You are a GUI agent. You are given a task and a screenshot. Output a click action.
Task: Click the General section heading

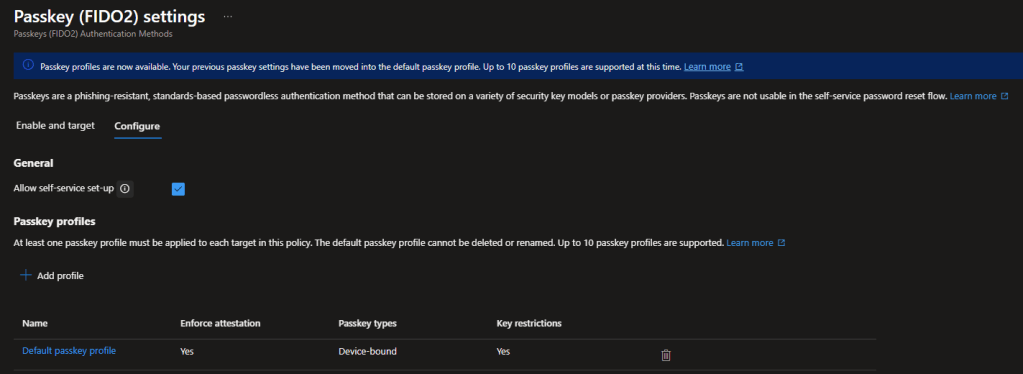point(33,163)
